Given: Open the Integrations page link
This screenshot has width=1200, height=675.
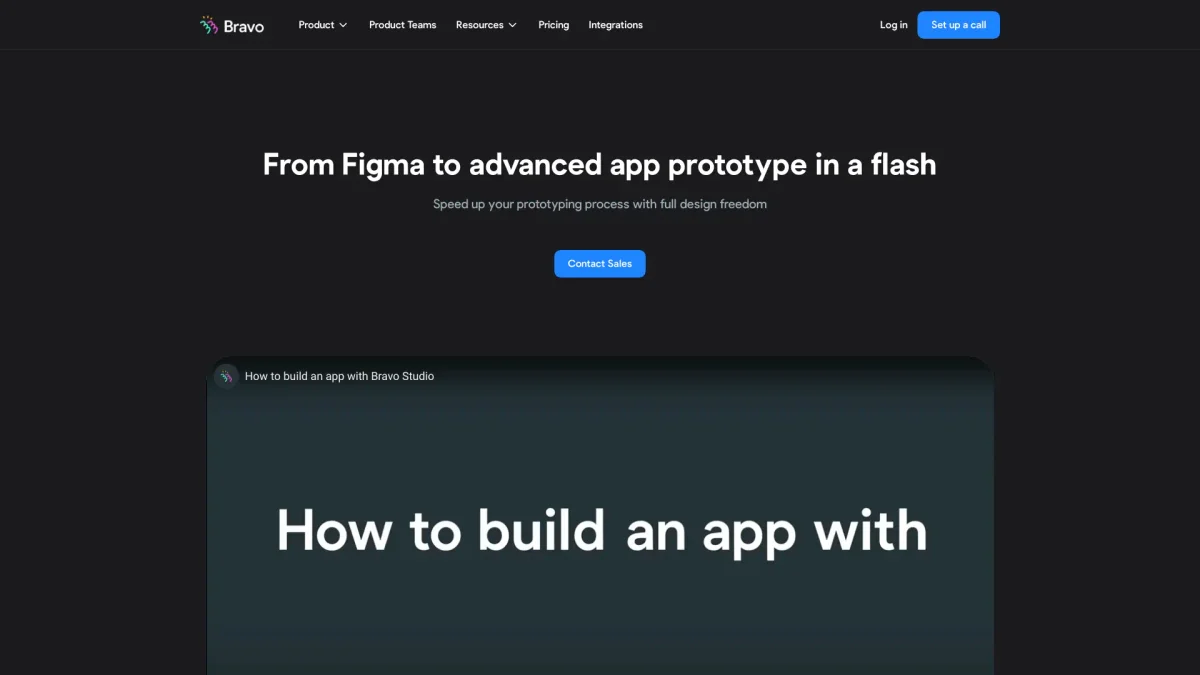Looking at the screenshot, I should click(615, 25).
